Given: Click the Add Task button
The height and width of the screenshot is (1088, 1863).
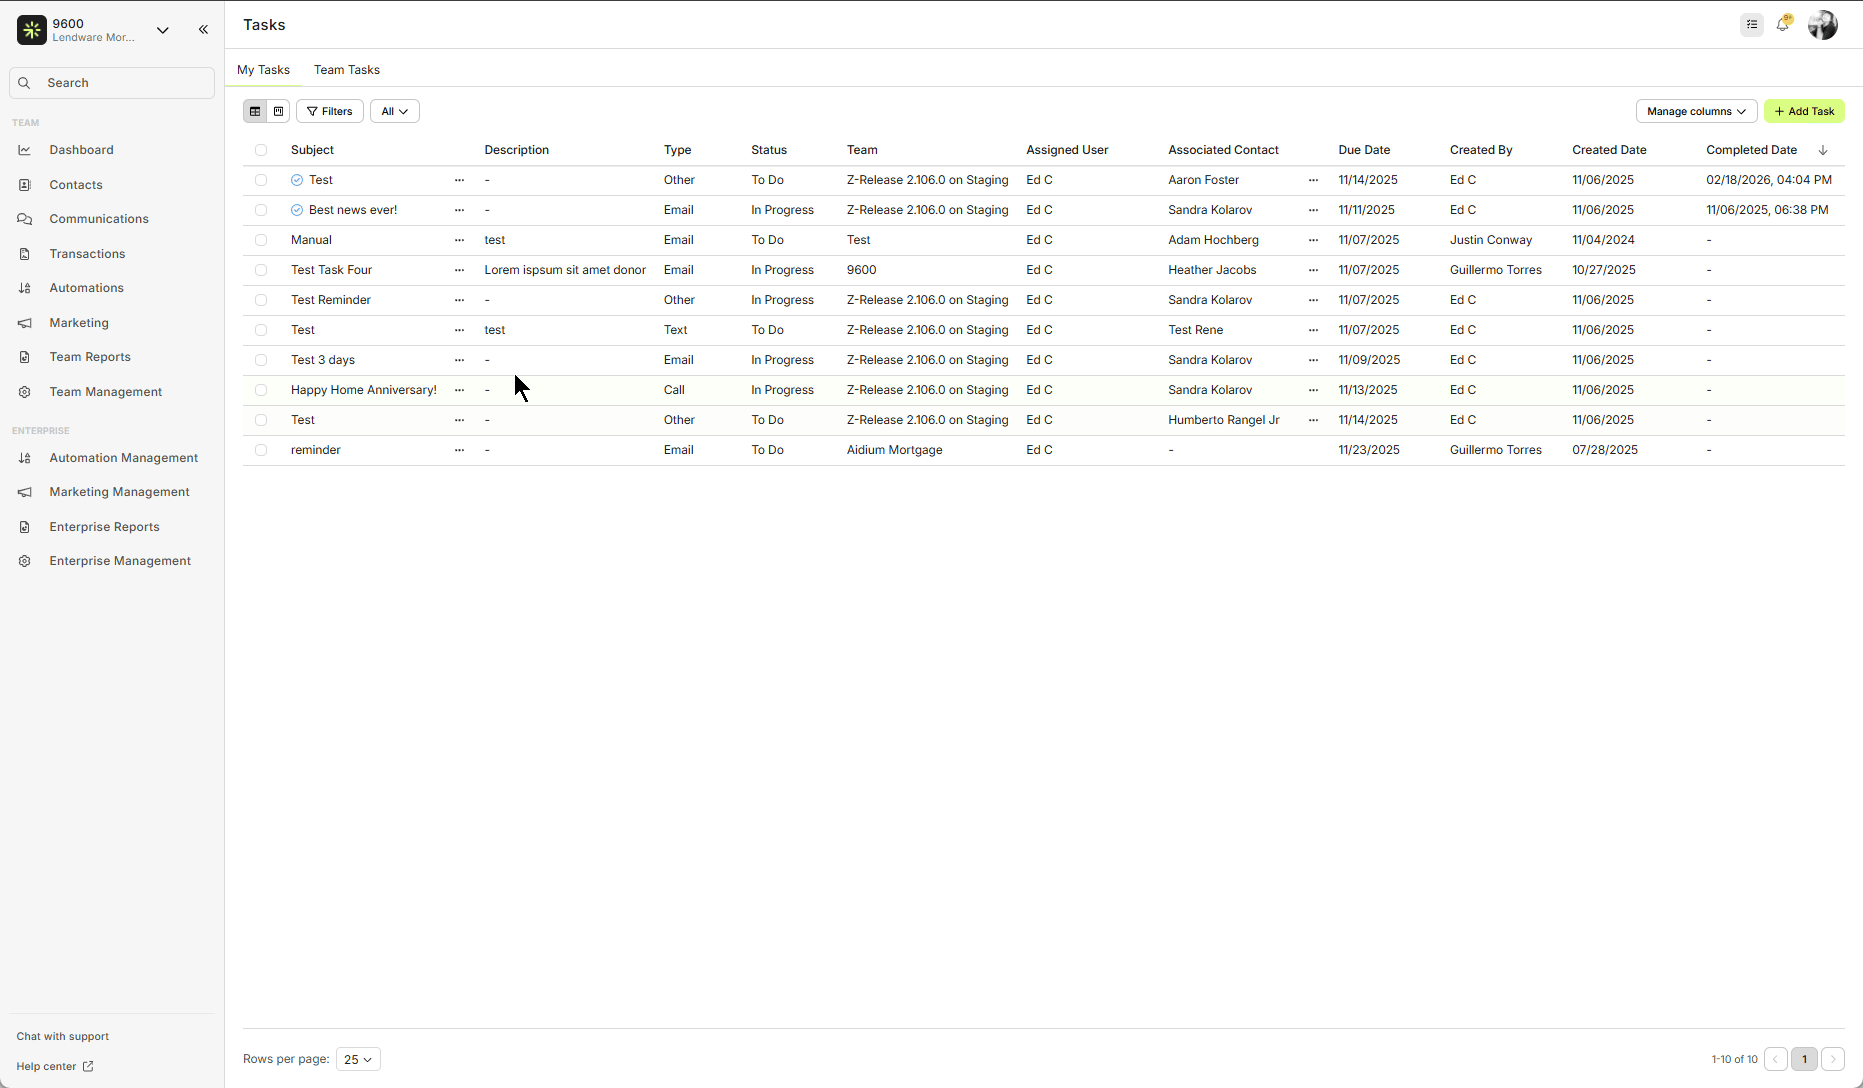Looking at the screenshot, I should (x=1804, y=111).
